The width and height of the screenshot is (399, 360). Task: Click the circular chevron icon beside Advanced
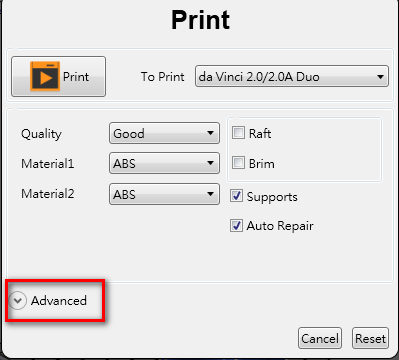pyautogui.click(x=17, y=301)
